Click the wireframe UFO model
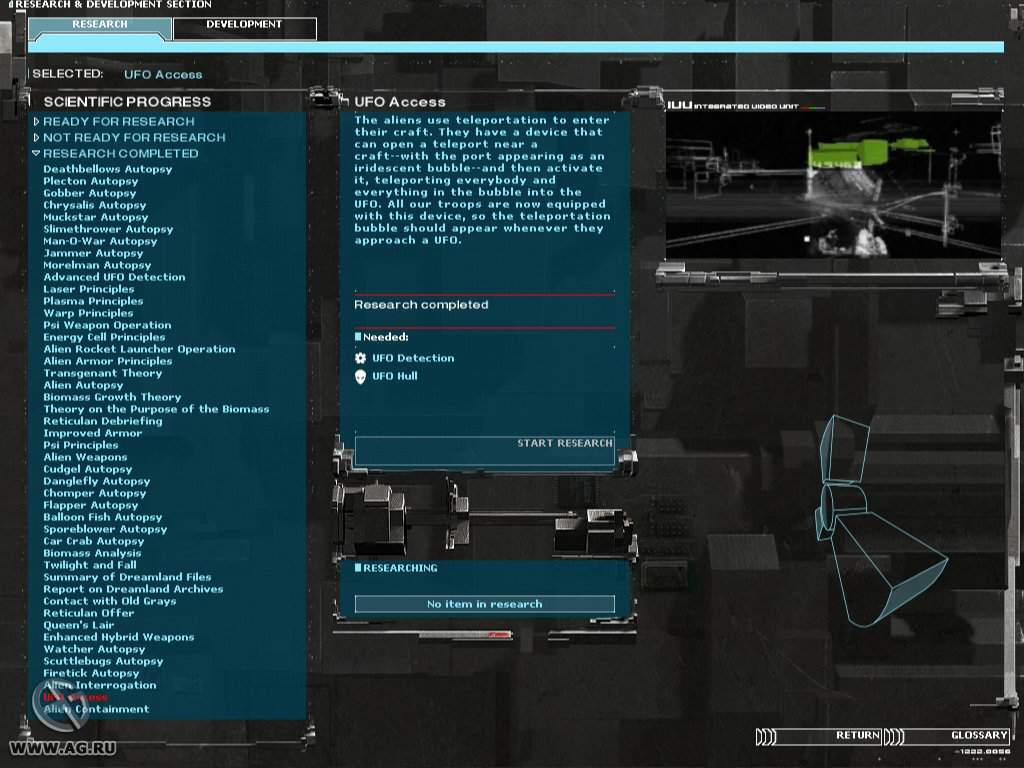 click(x=868, y=520)
